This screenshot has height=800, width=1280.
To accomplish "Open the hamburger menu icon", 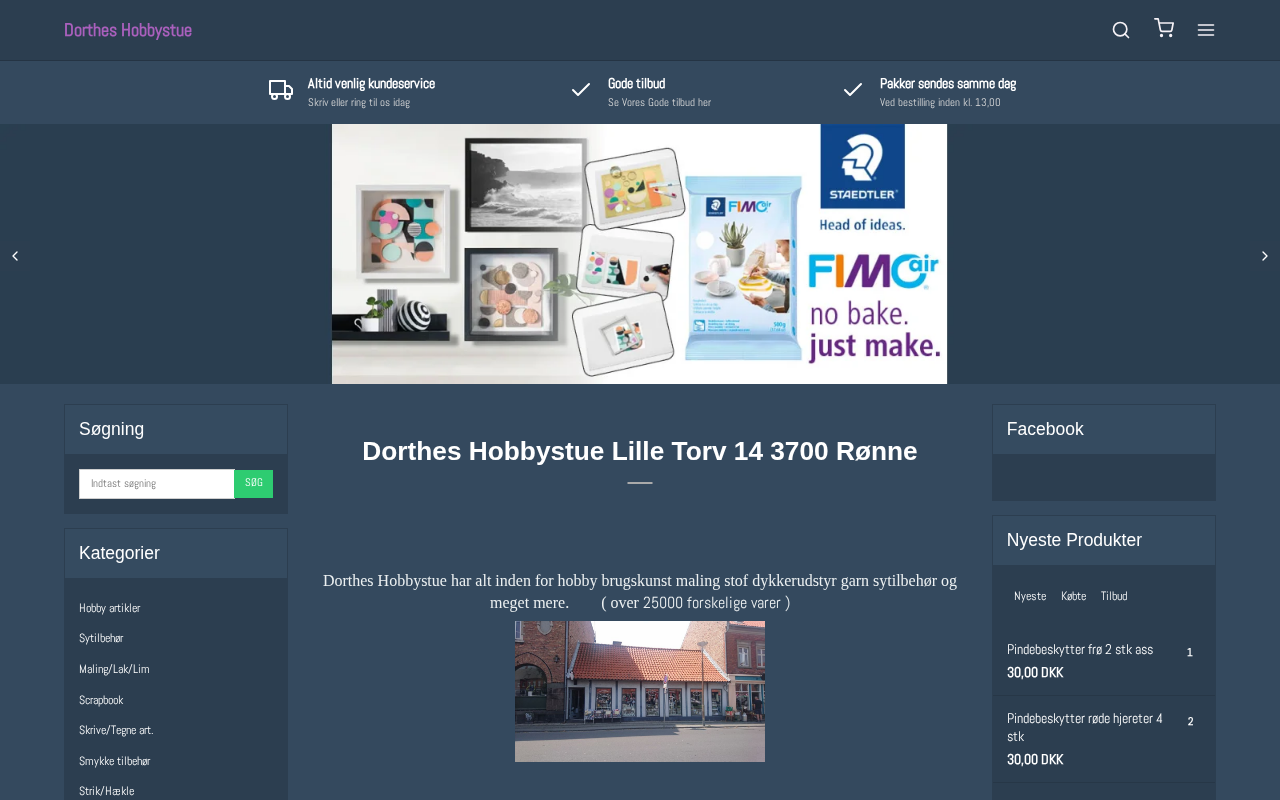I will pyautogui.click(x=1206, y=30).
